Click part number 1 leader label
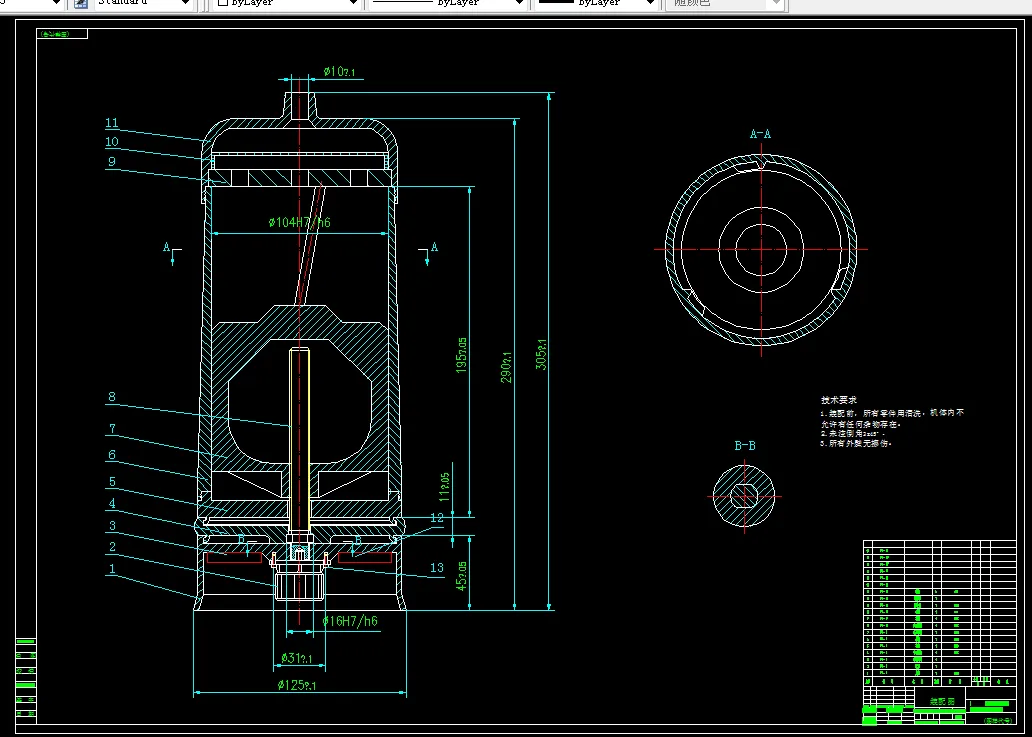1032x737 pixels. click(112, 569)
